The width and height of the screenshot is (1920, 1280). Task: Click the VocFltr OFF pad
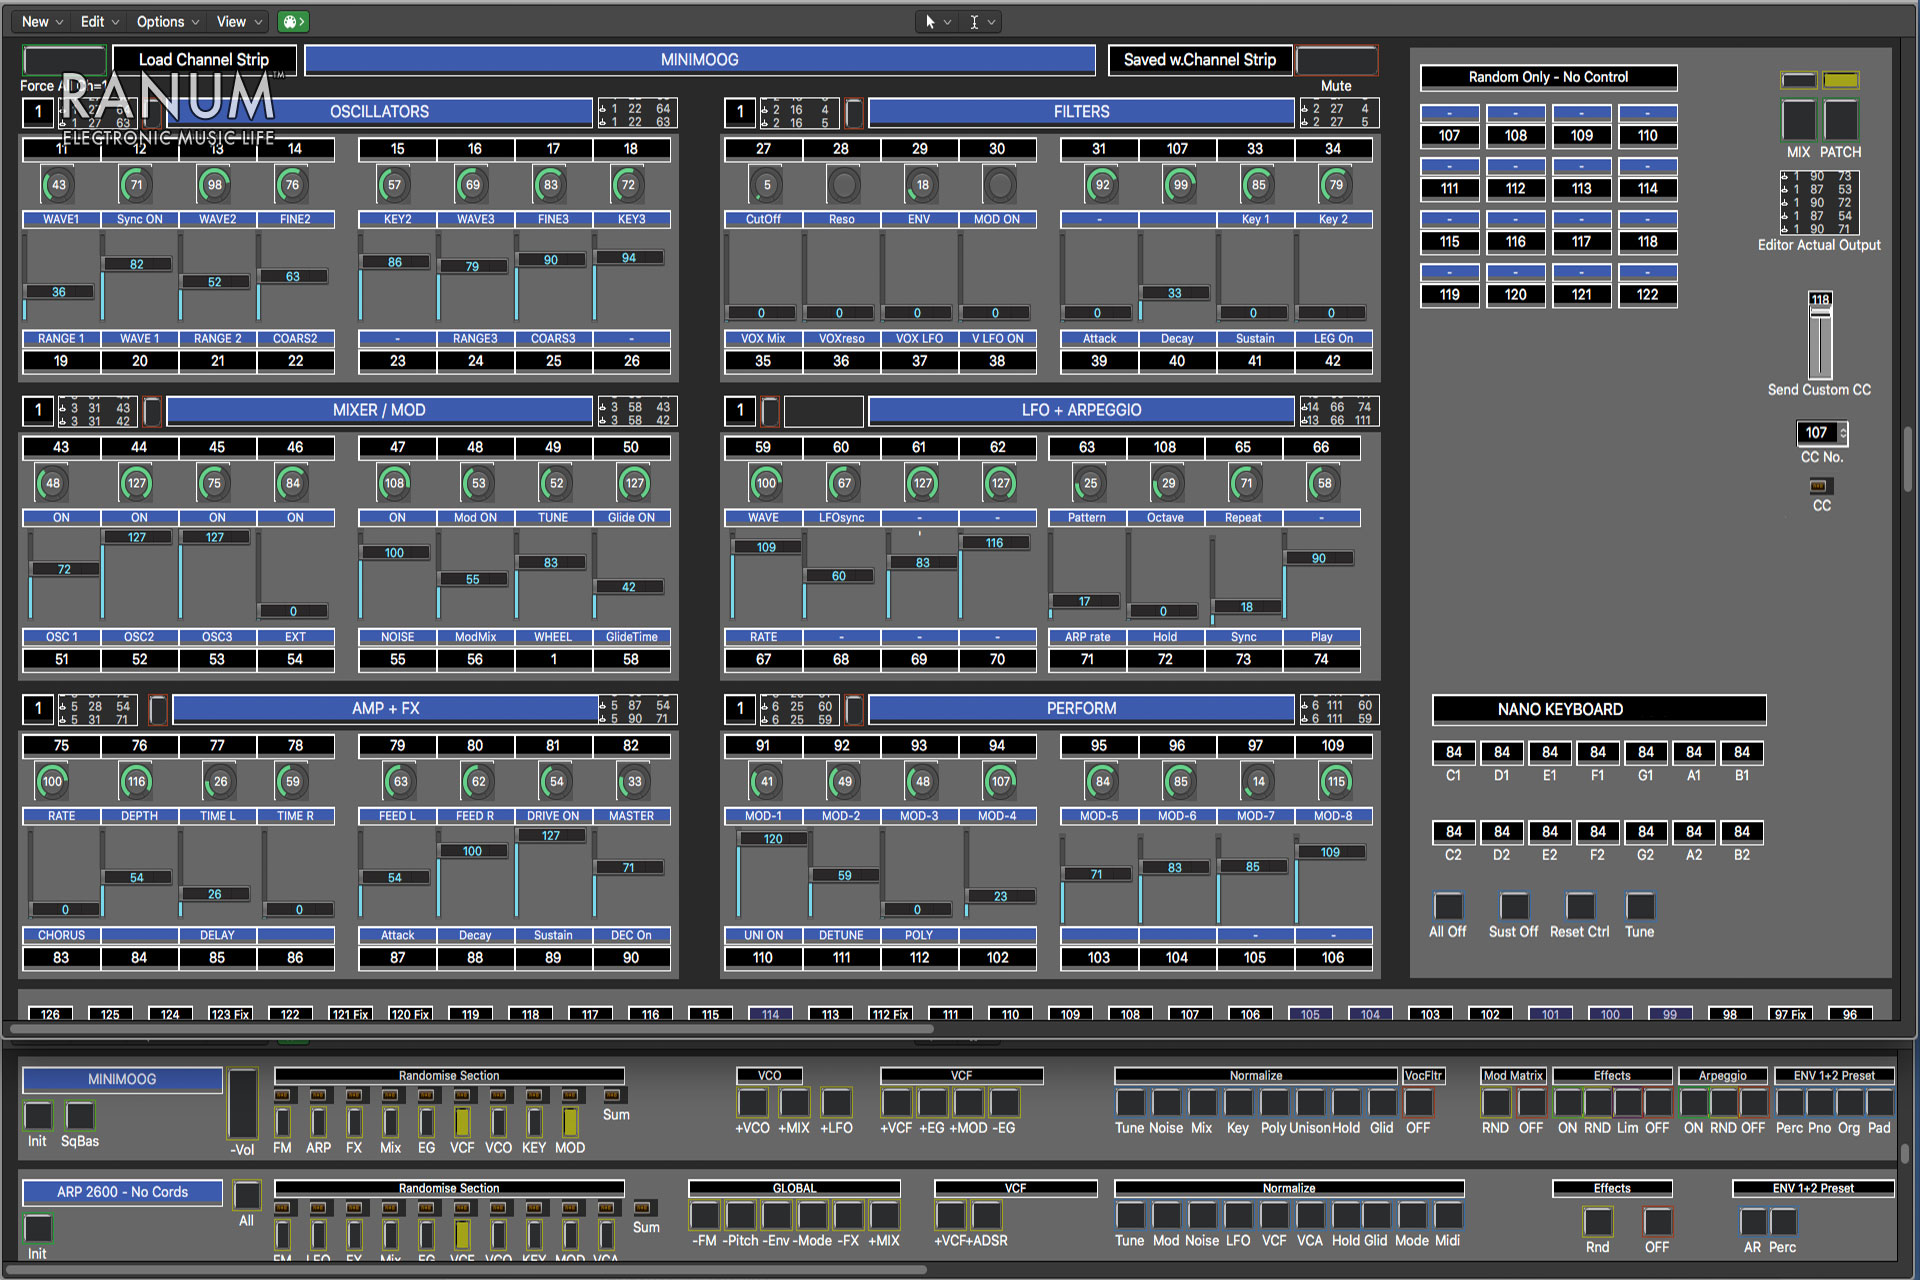[1418, 1103]
